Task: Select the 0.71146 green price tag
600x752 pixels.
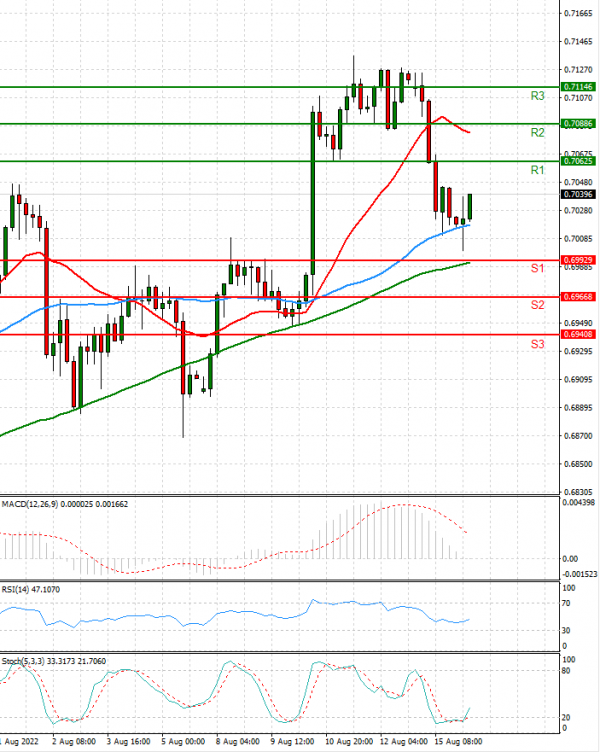Action: coord(578,87)
